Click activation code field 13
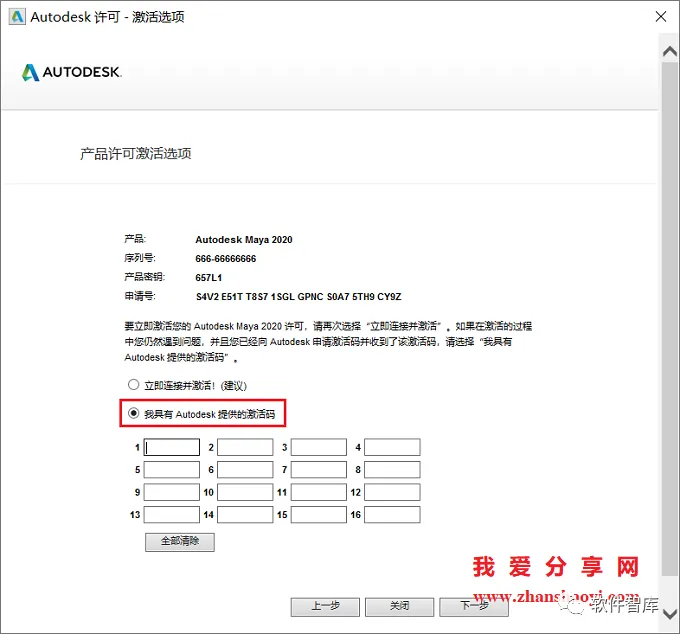 tap(172, 515)
